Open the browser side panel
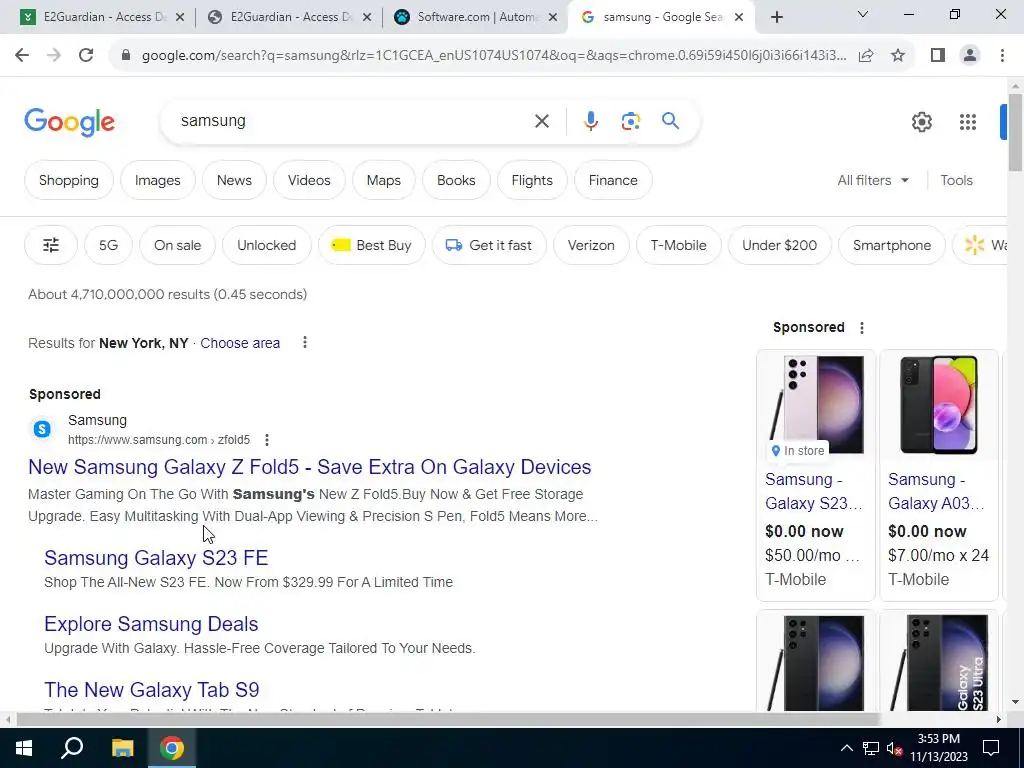This screenshot has height=768, width=1024. point(938,56)
